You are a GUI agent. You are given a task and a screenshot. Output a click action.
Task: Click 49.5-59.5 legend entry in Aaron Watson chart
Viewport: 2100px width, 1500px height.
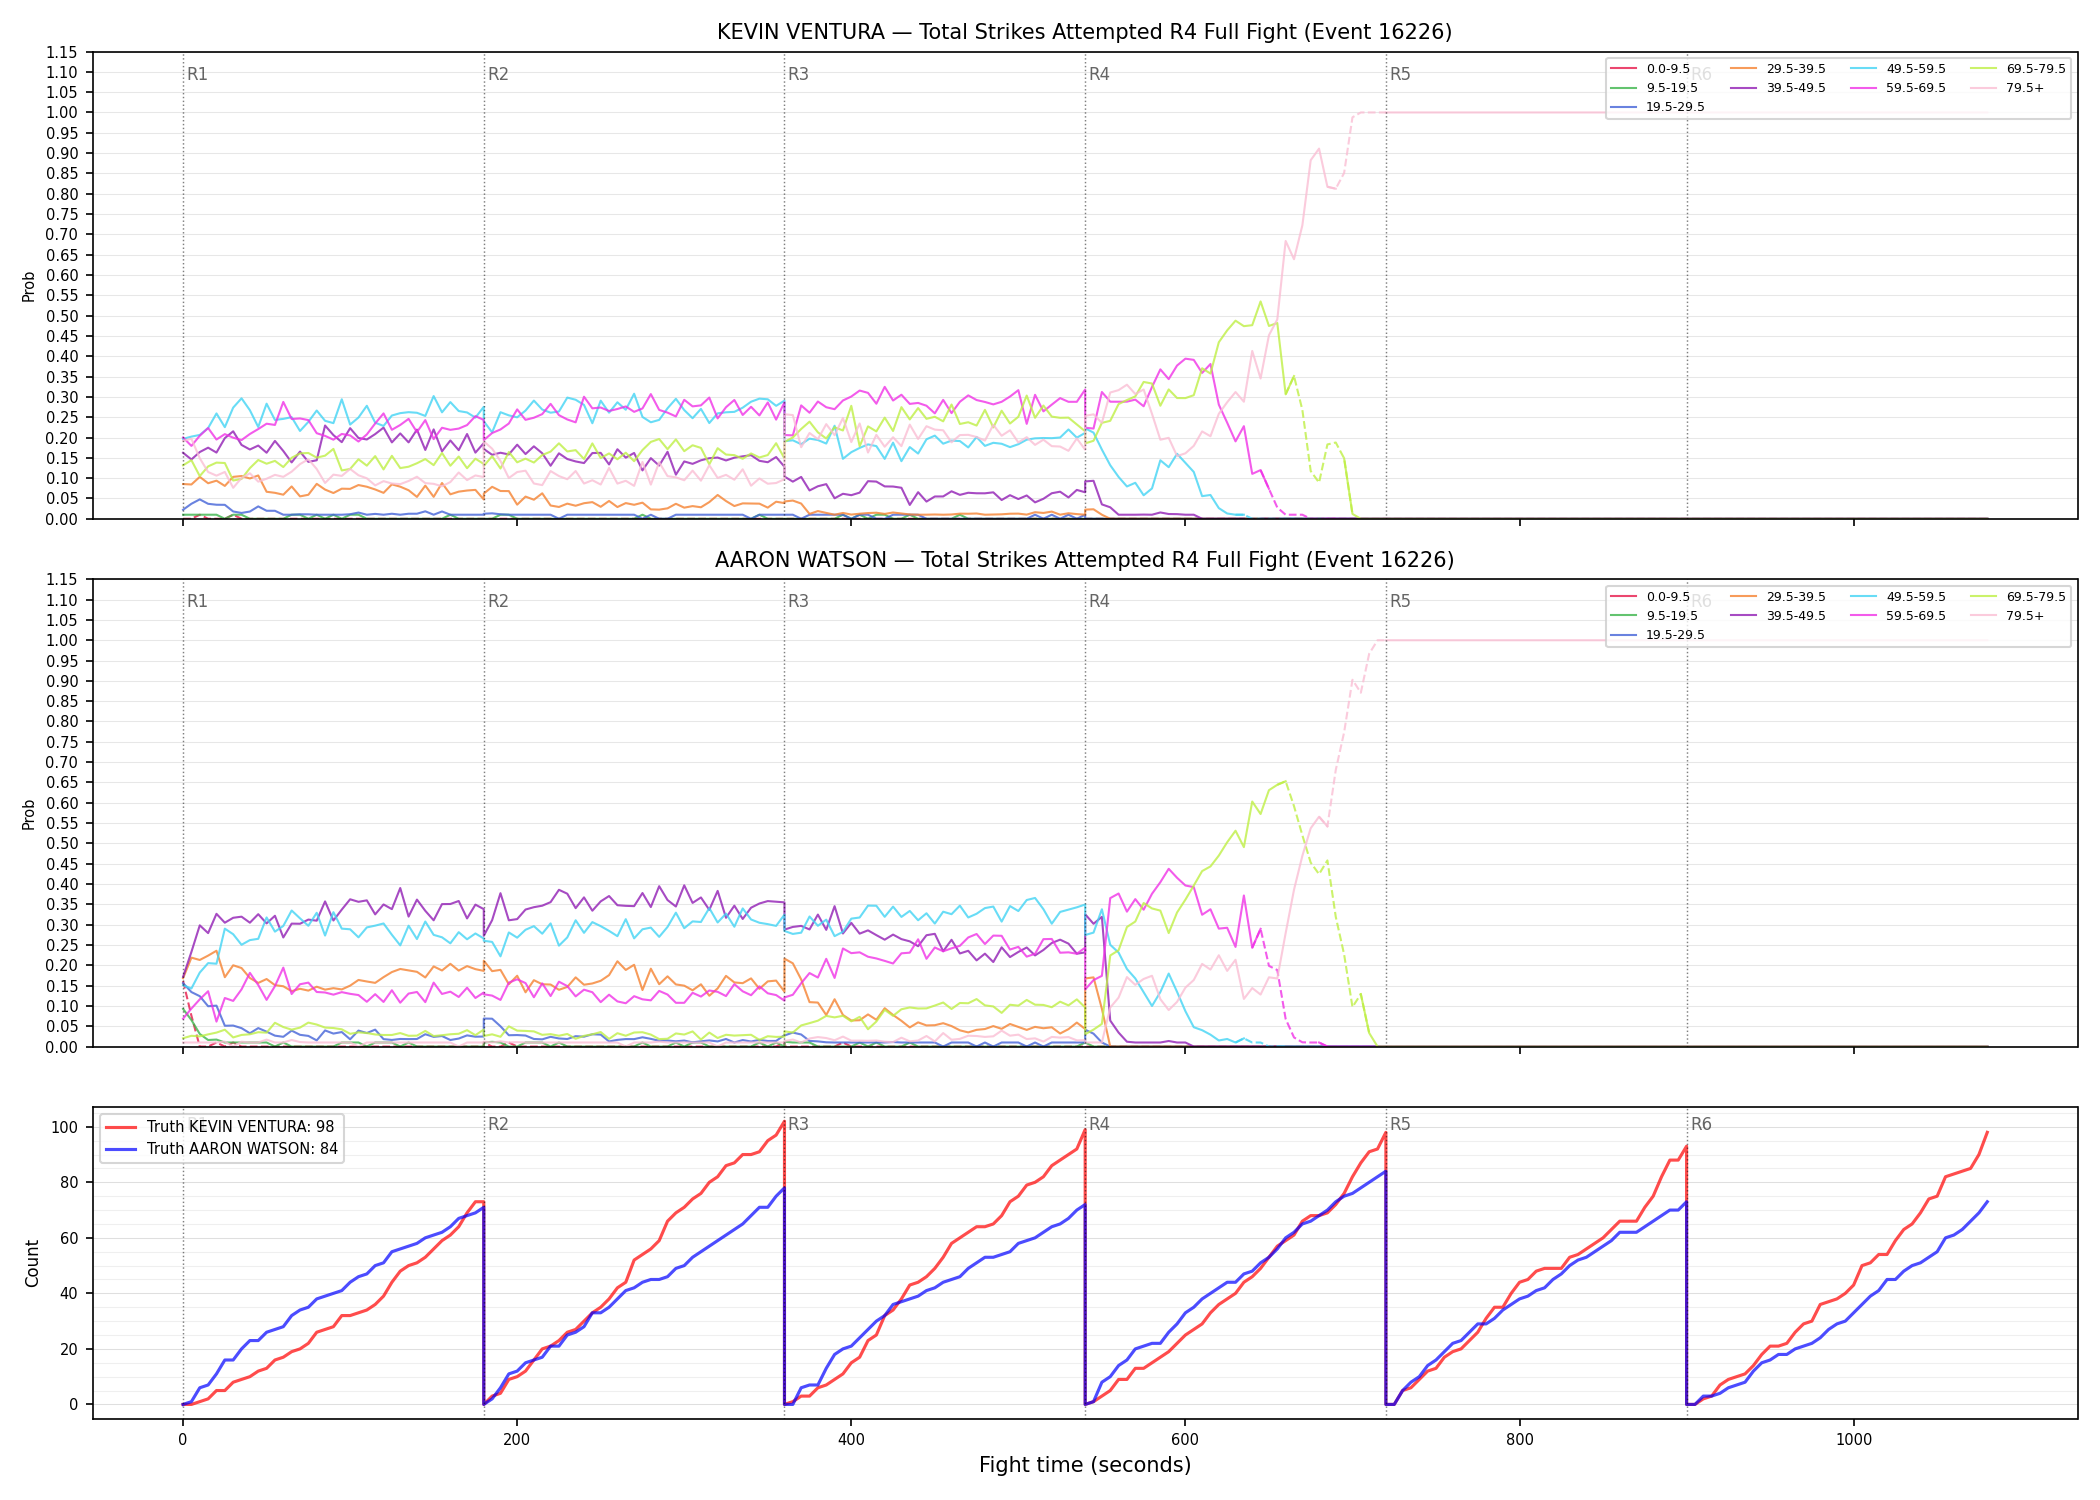coord(1897,597)
